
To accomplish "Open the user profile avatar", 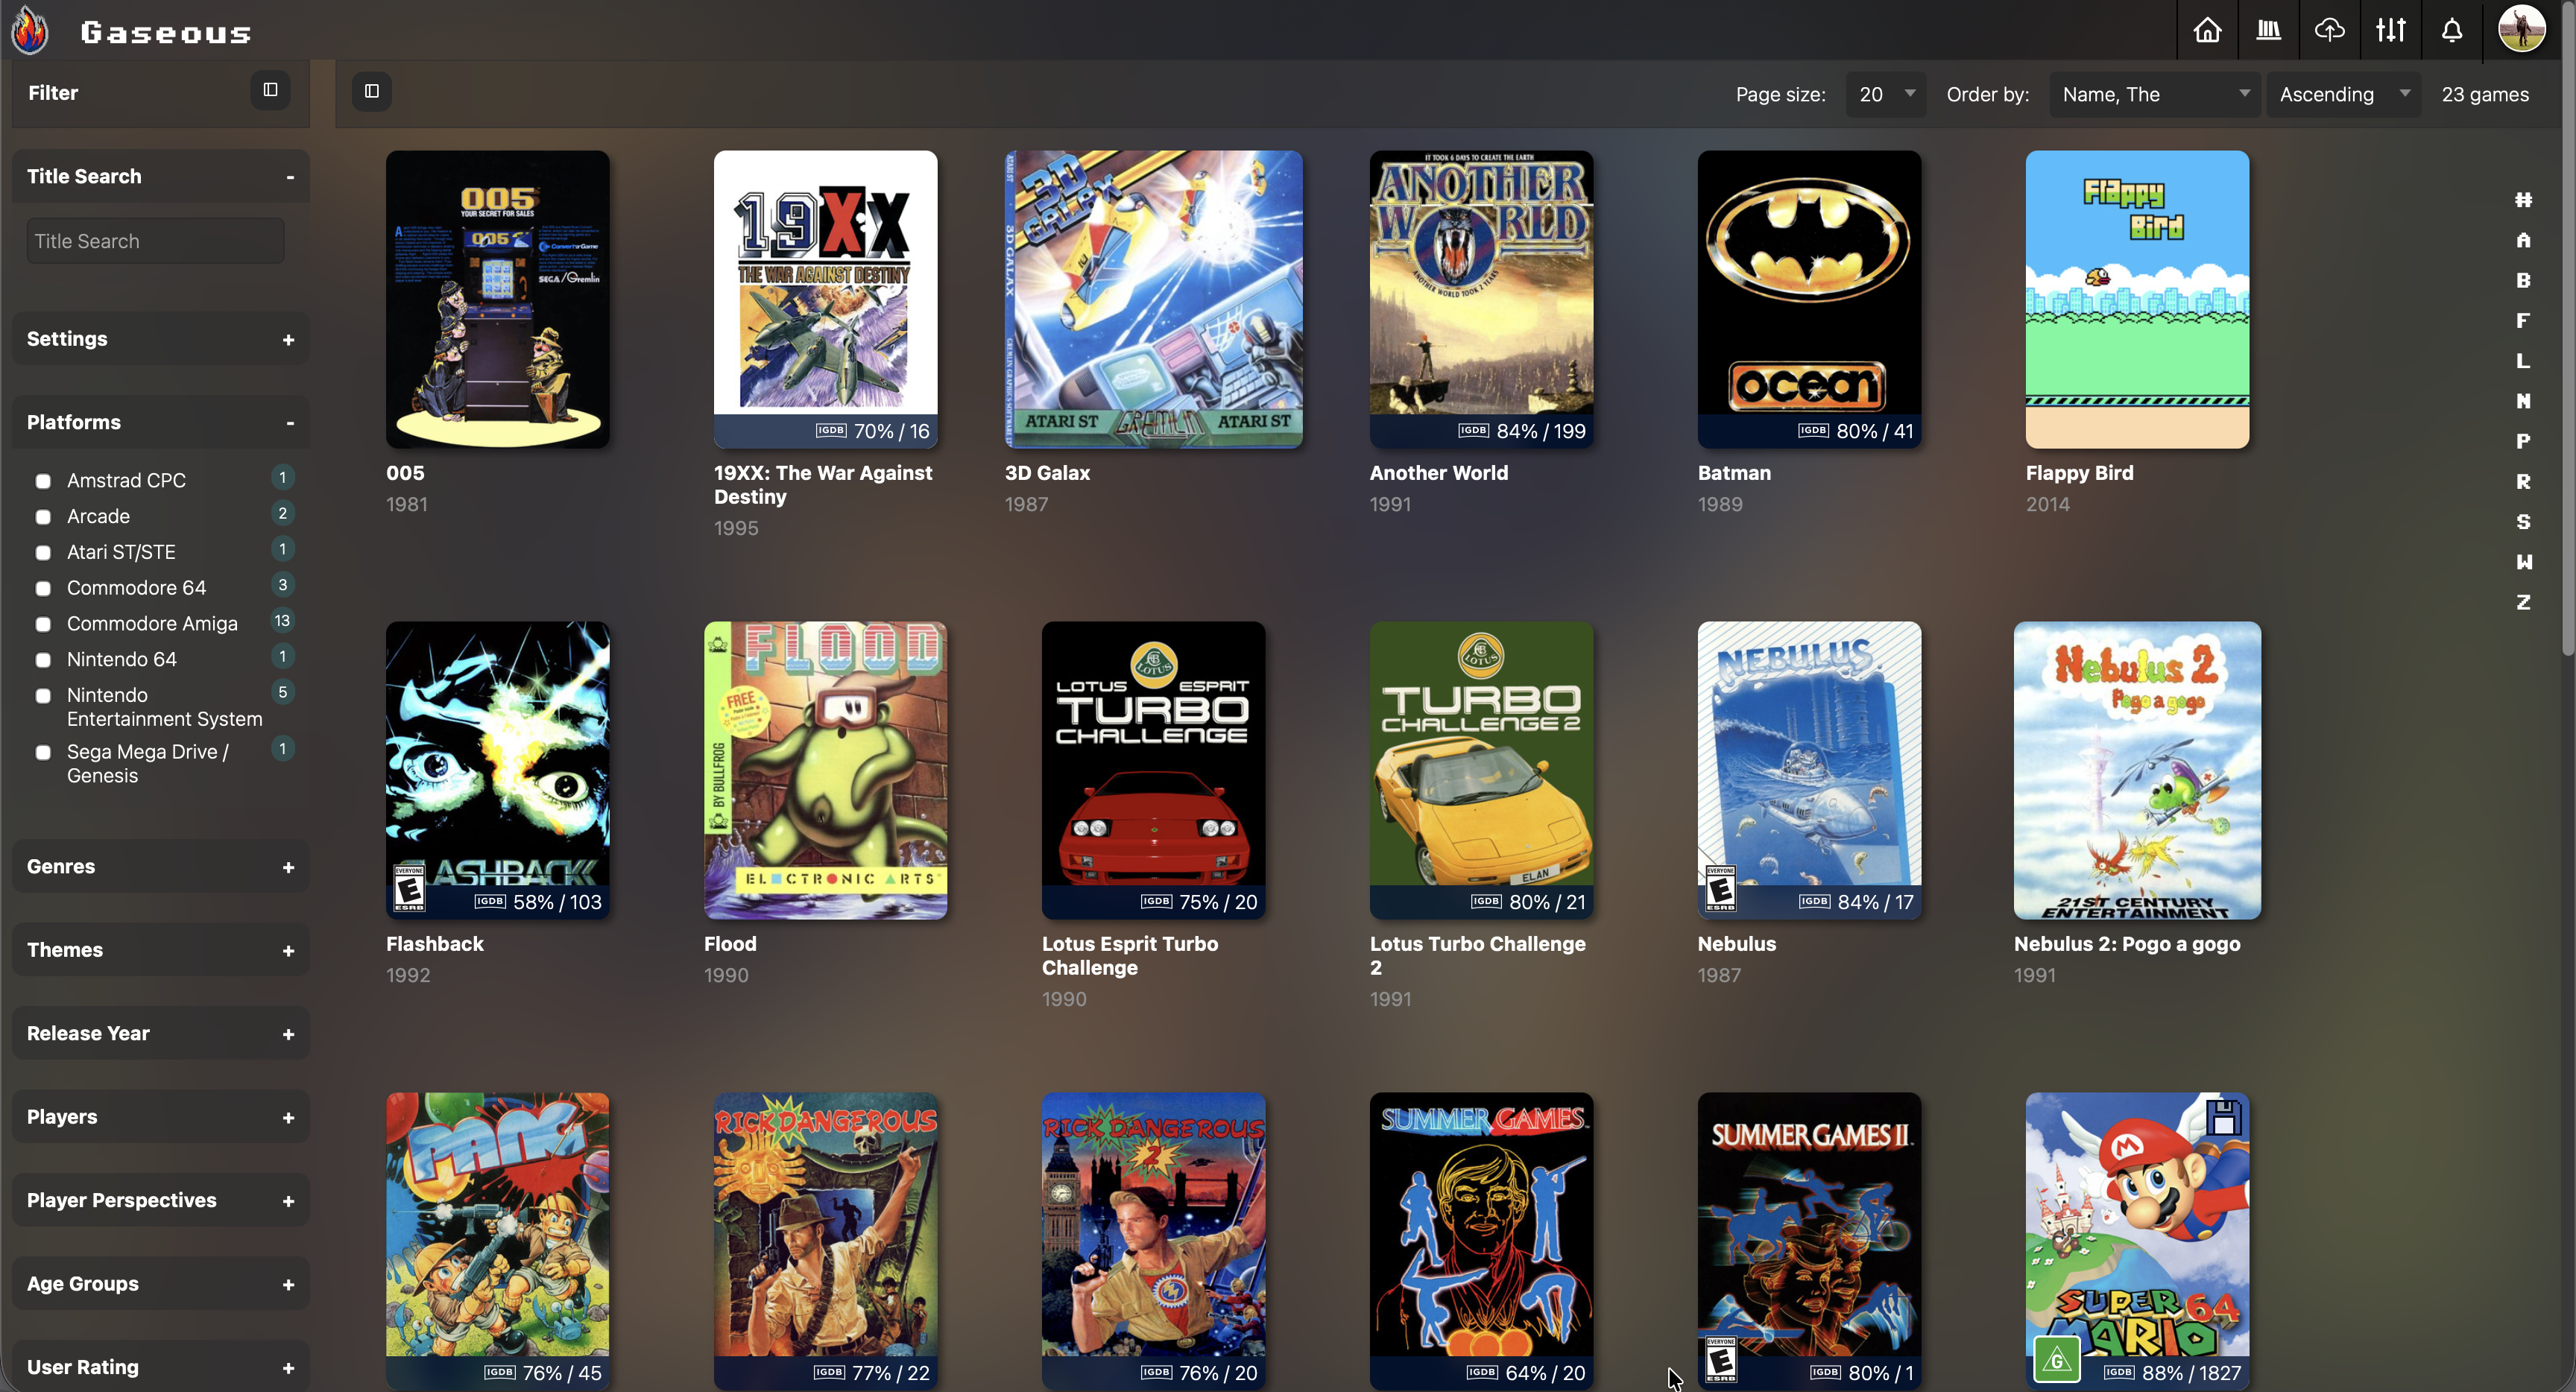I will 2521,28.
